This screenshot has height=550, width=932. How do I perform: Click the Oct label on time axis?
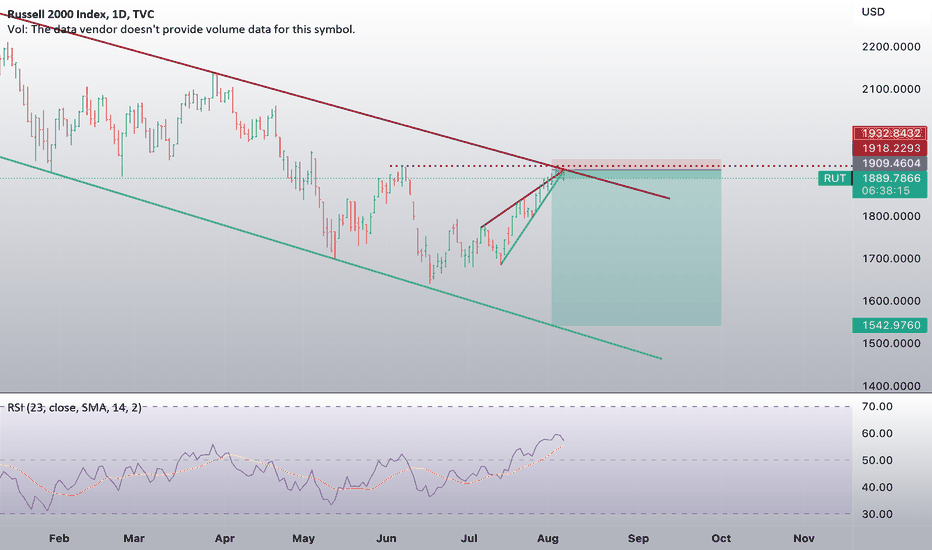pyautogui.click(x=721, y=538)
